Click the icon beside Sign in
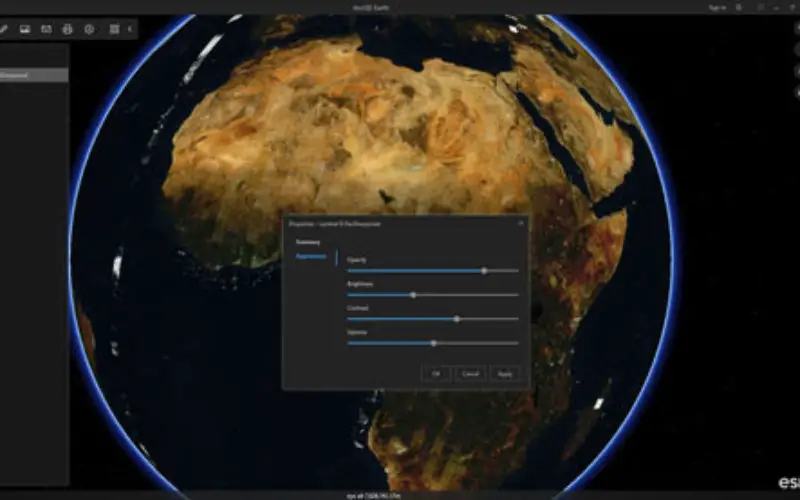Screen dimensions: 800x500 pyautogui.click(x=739, y=8)
